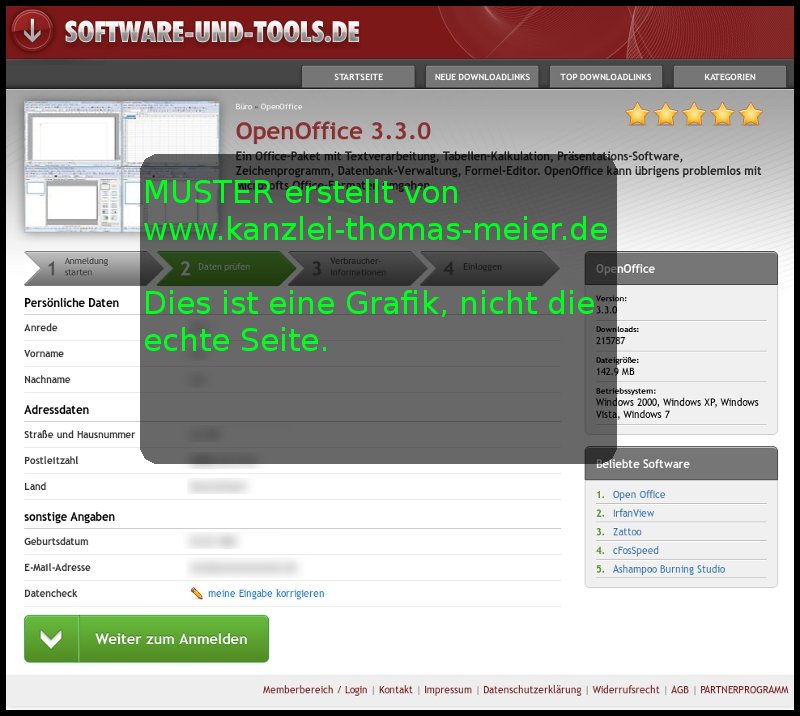
Task: Click meine Eingabe korrigieren link
Action: 266,593
